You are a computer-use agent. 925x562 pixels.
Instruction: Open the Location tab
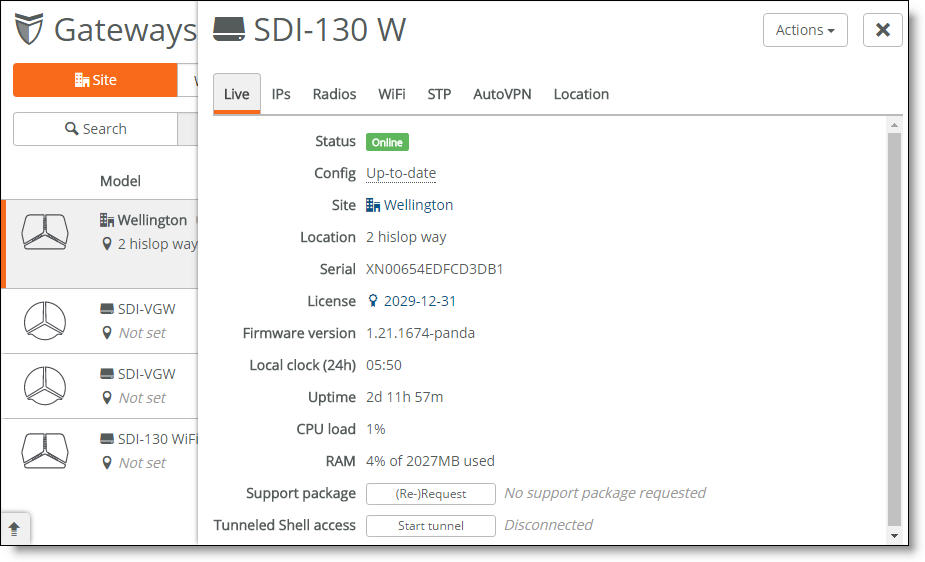581,94
